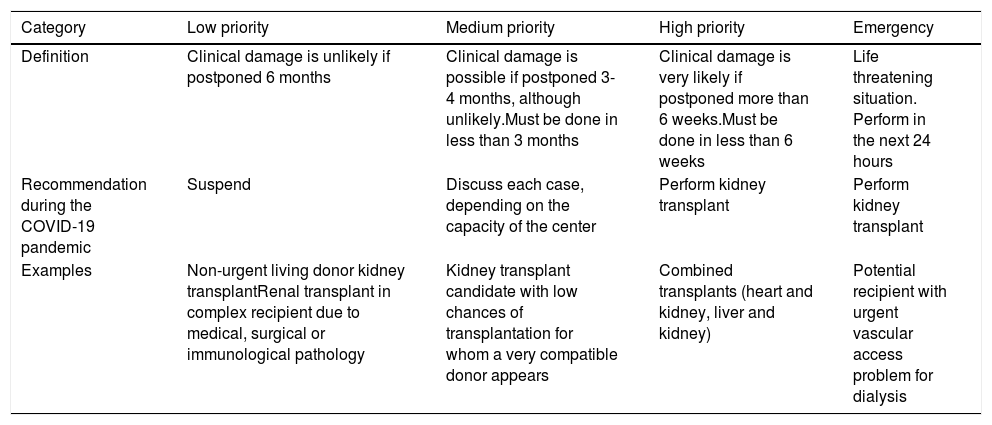The width and height of the screenshot is (992, 425).
Task: Click the High priority definition about 6 weeks
Action: click(734, 108)
